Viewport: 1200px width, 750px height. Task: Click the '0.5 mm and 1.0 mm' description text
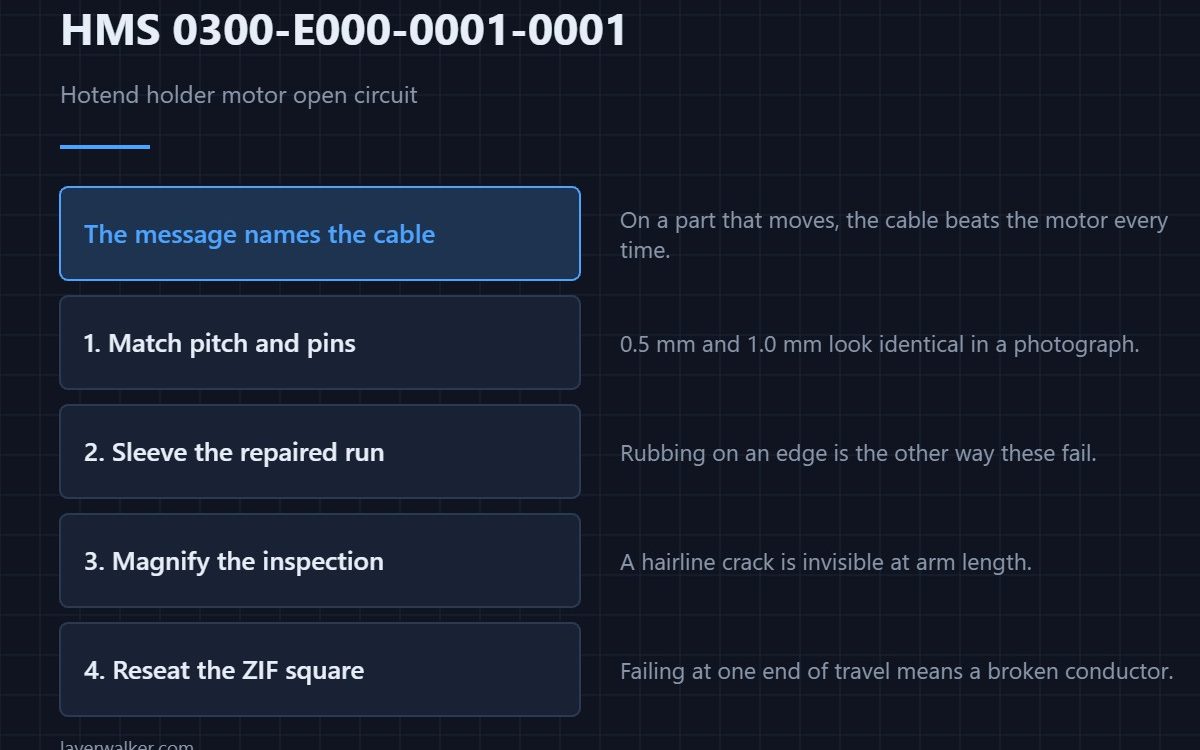[880, 344]
